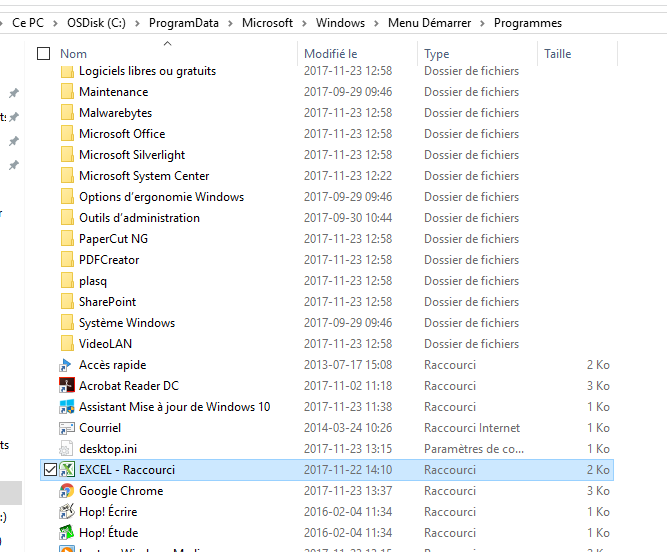Click the Assistant Mise à jour Windows 10 icon
This screenshot has width=667, height=552.
click(x=66, y=407)
